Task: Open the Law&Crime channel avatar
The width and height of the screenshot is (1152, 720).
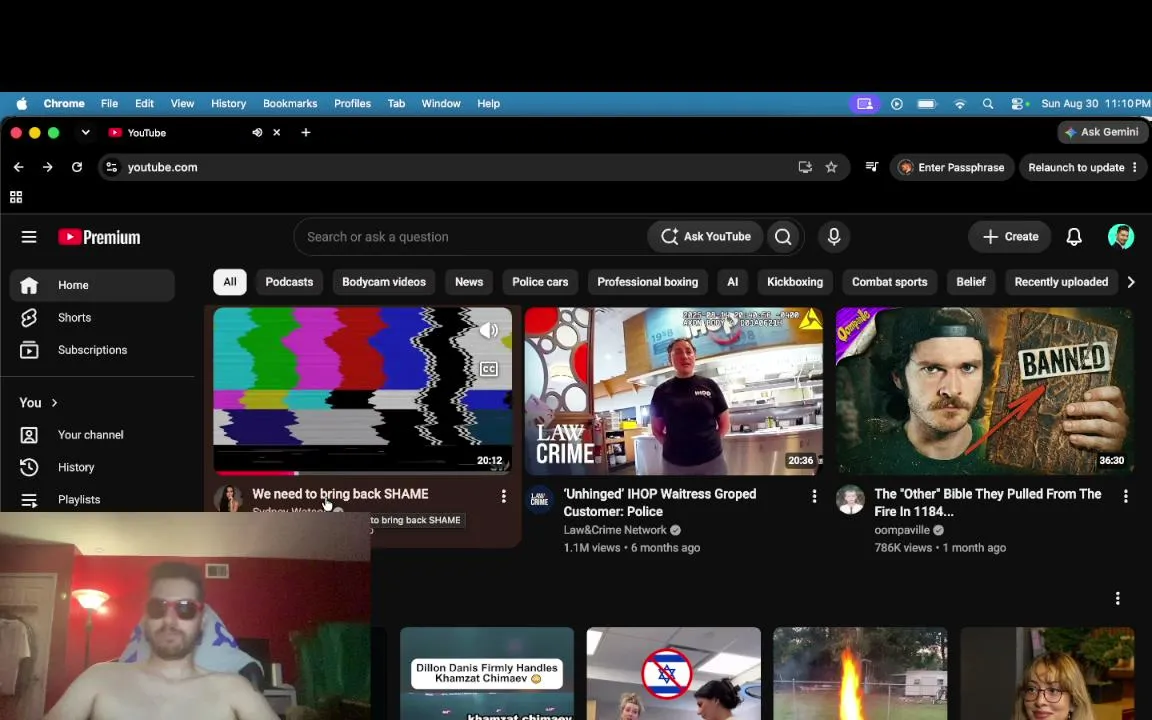Action: [539, 500]
